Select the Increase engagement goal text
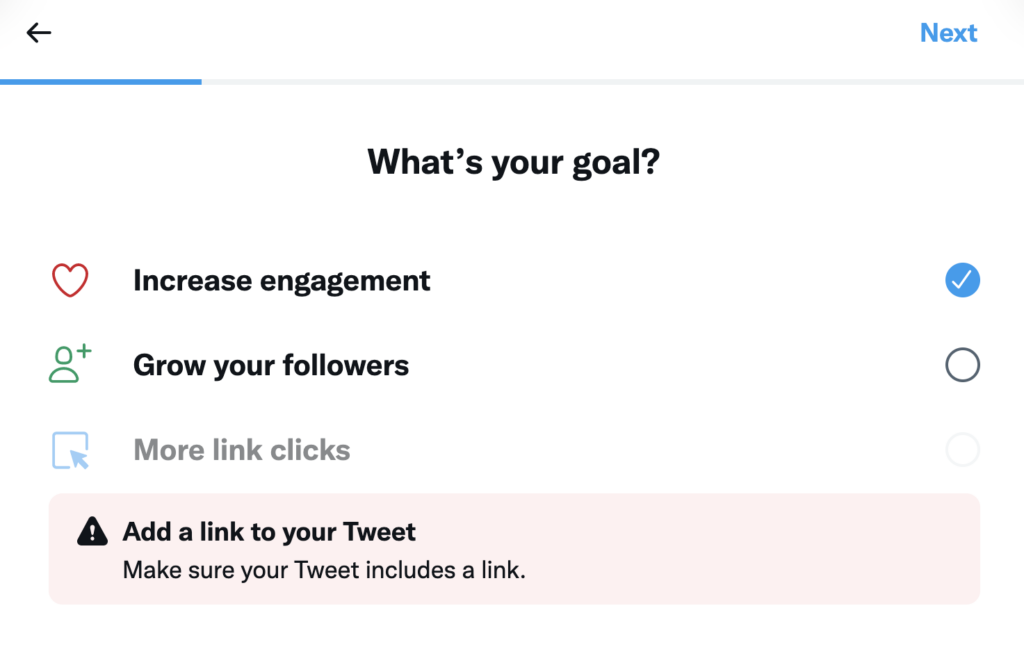 tap(281, 280)
